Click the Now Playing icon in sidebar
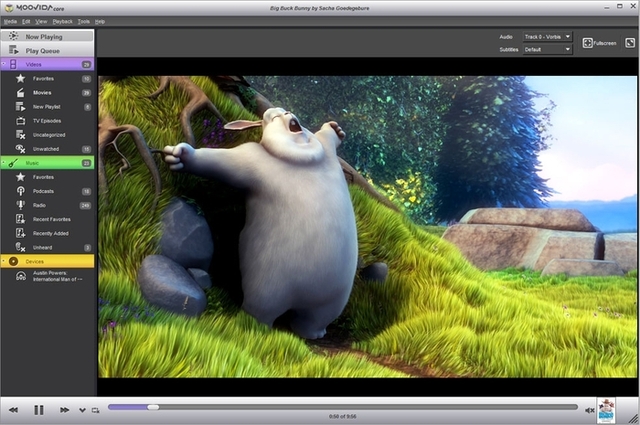Viewport: 640px width, 425px height. tap(13, 36)
